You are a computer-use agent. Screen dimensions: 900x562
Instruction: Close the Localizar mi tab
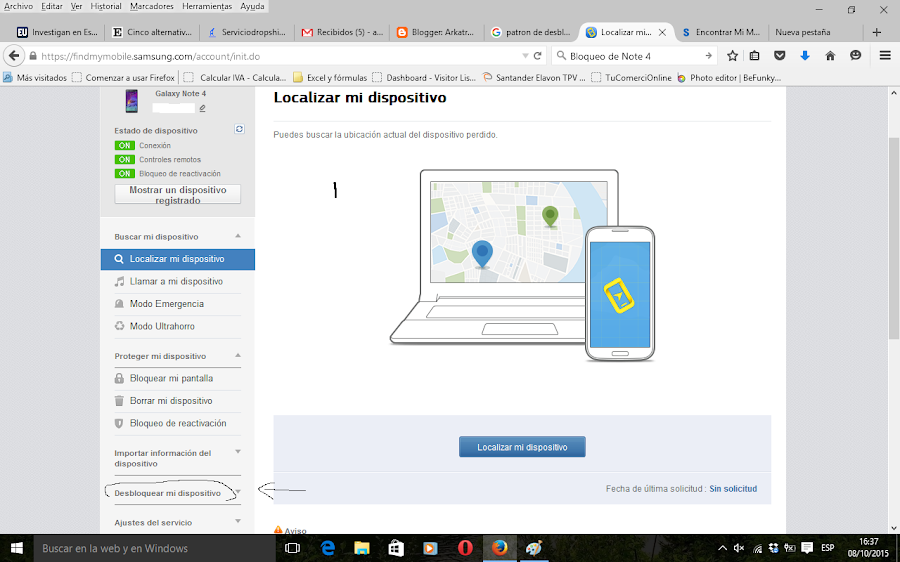[x=662, y=32]
